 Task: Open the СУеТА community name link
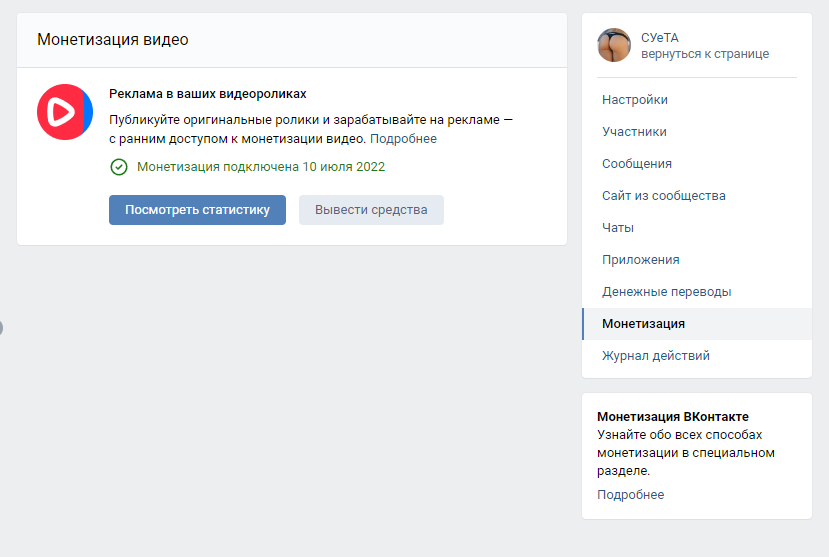(x=660, y=38)
